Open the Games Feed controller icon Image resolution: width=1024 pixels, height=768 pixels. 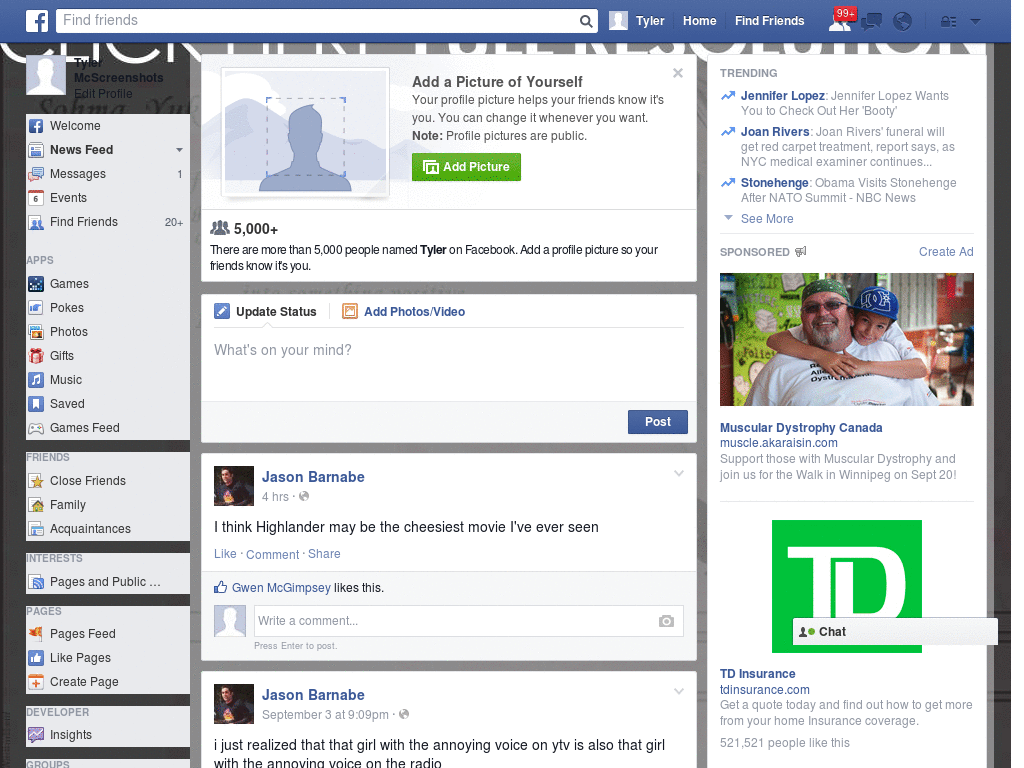pyautogui.click(x=37, y=428)
